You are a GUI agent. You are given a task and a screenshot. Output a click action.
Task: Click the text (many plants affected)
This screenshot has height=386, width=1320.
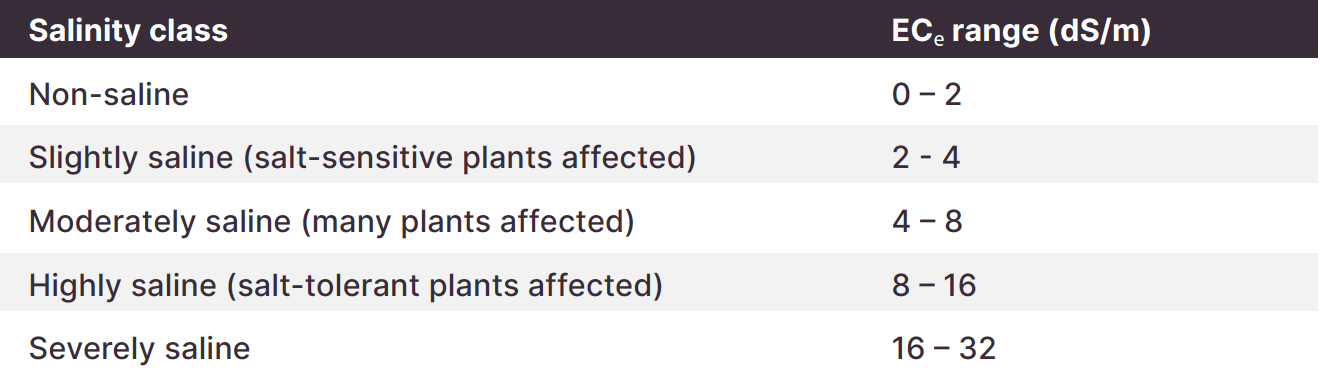coord(471,223)
